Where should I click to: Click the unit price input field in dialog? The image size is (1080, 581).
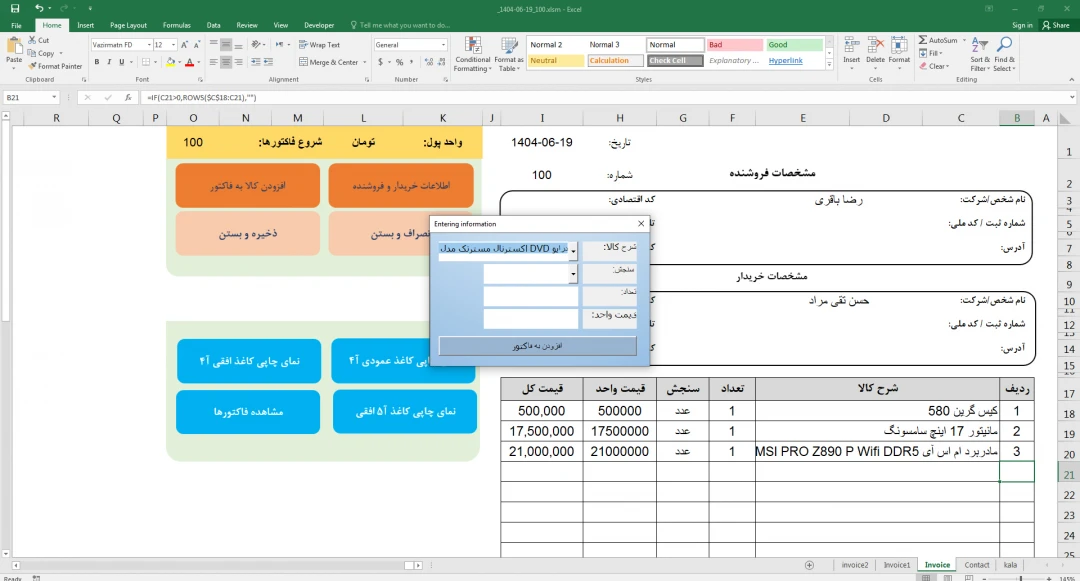coord(530,319)
